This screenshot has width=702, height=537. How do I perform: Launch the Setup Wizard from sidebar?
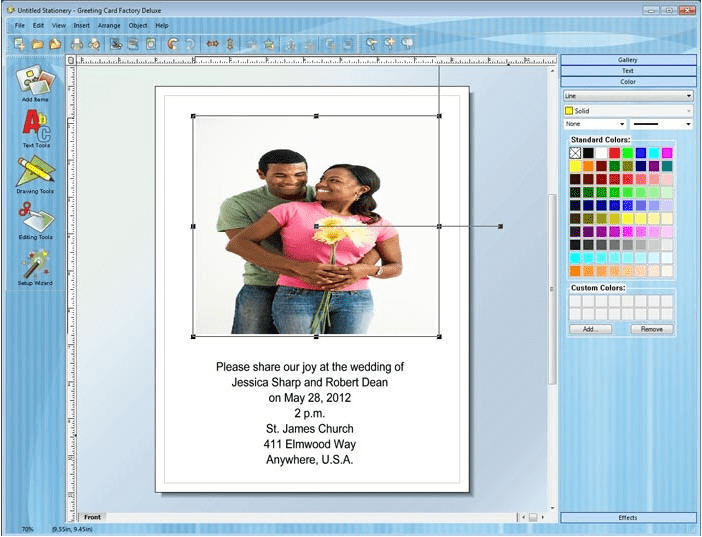coord(35,268)
